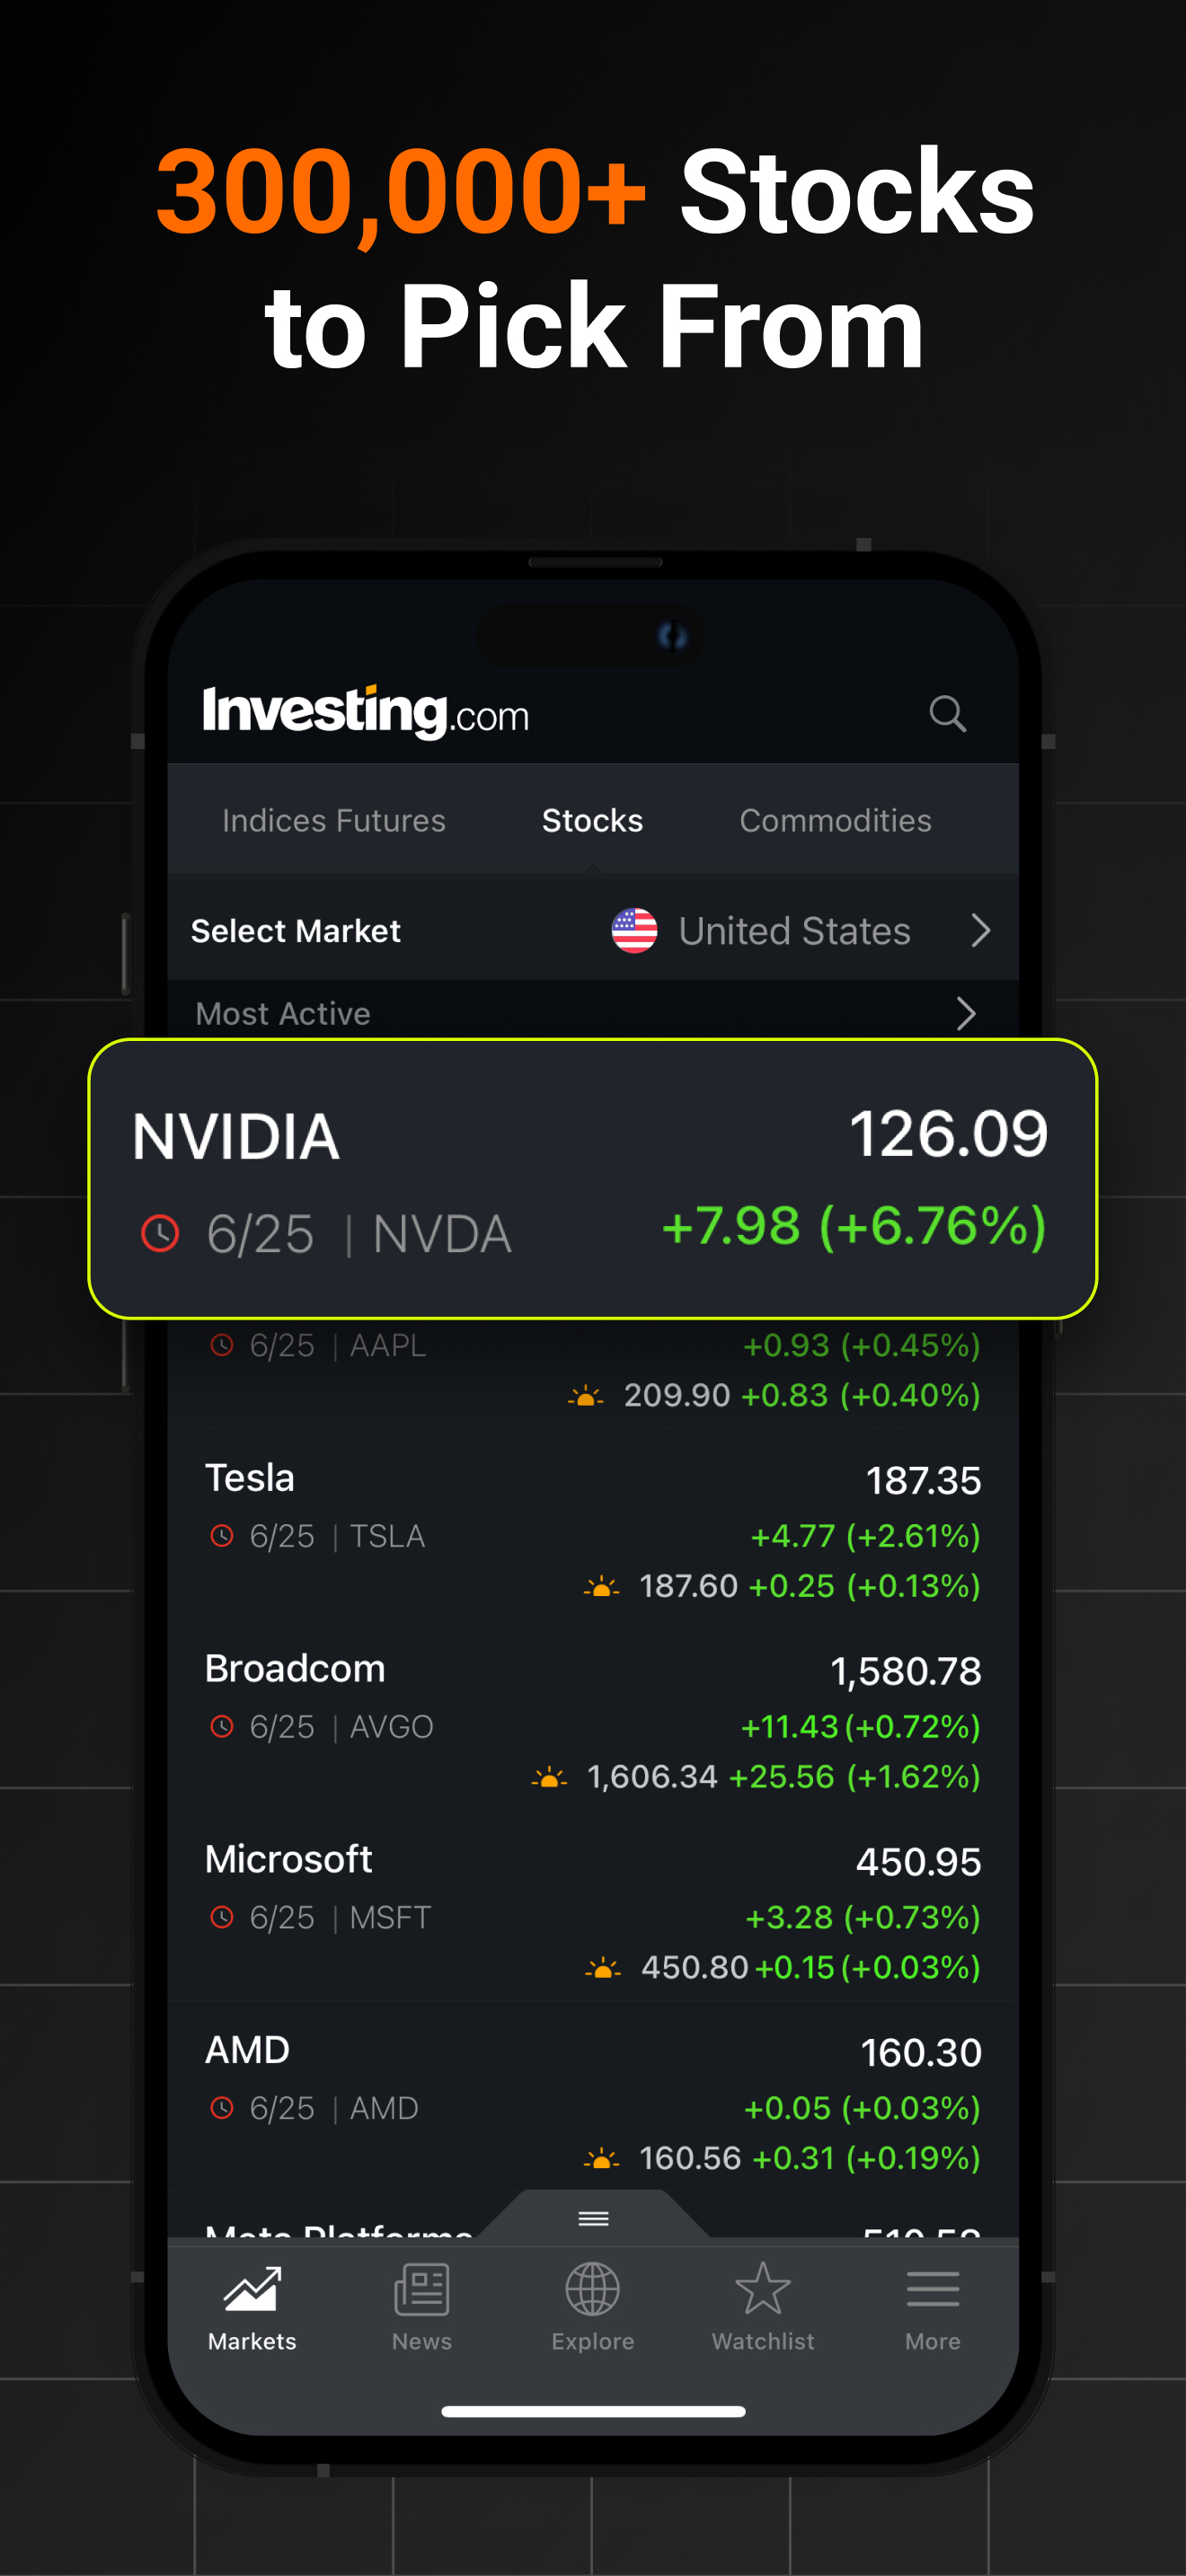Expand the Most Active list chevron
Image resolution: width=1186 pixels, height=2576 pixels.
(966, 1013)
